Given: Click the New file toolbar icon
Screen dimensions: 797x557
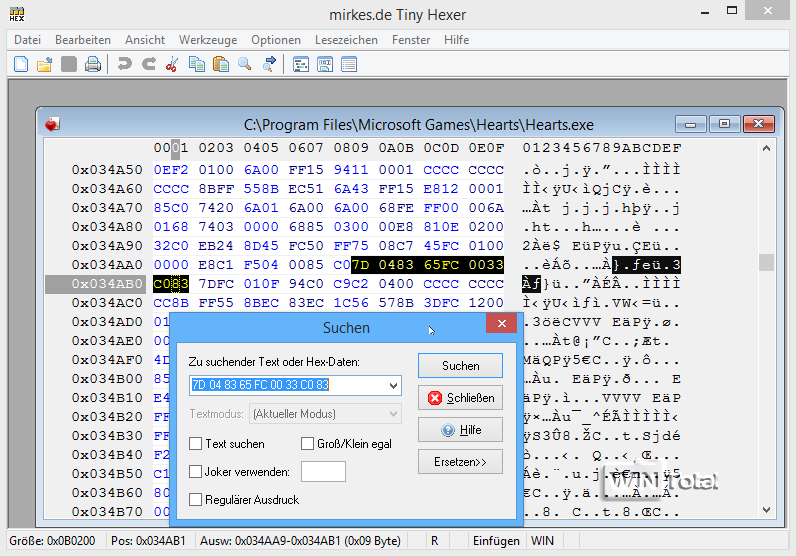Looking at the screenshot, I should (x=21, y=64).
